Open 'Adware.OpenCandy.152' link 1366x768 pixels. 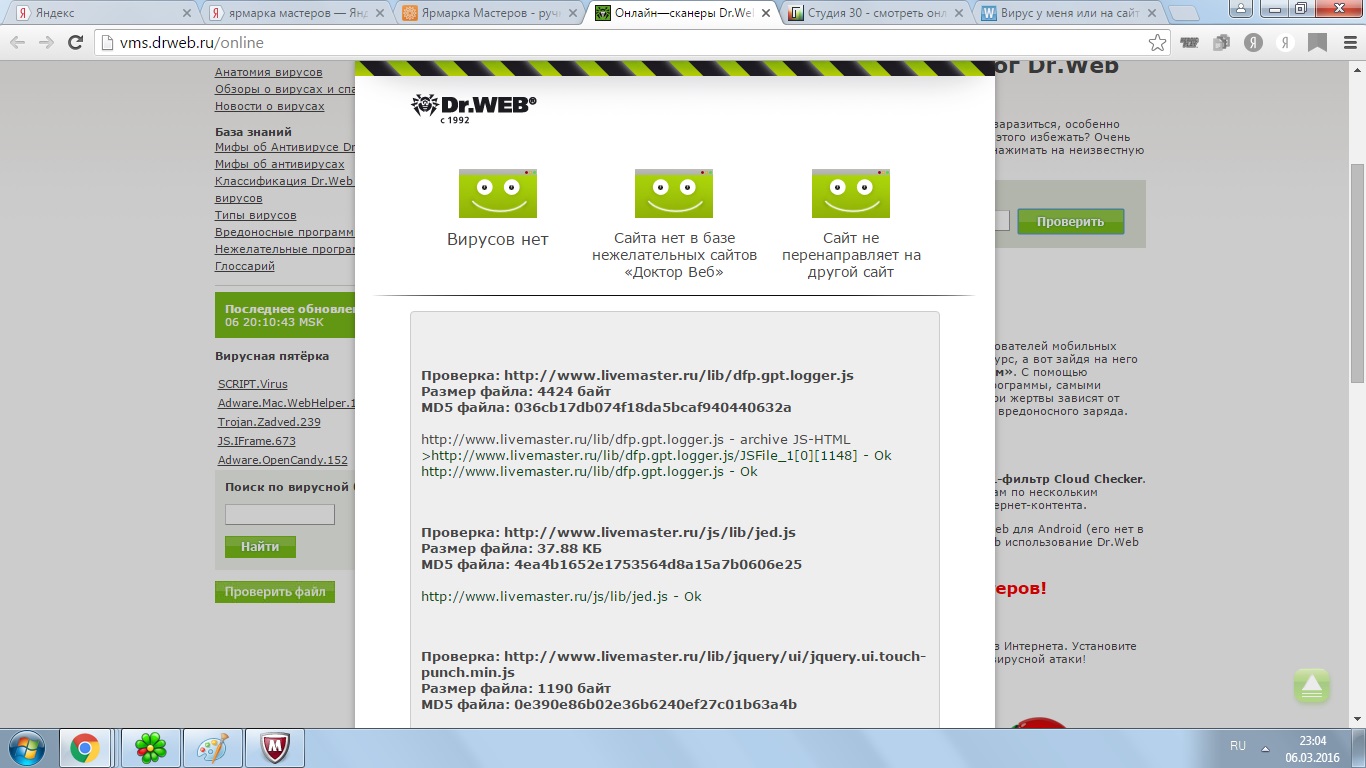click(x=283, y=460)
